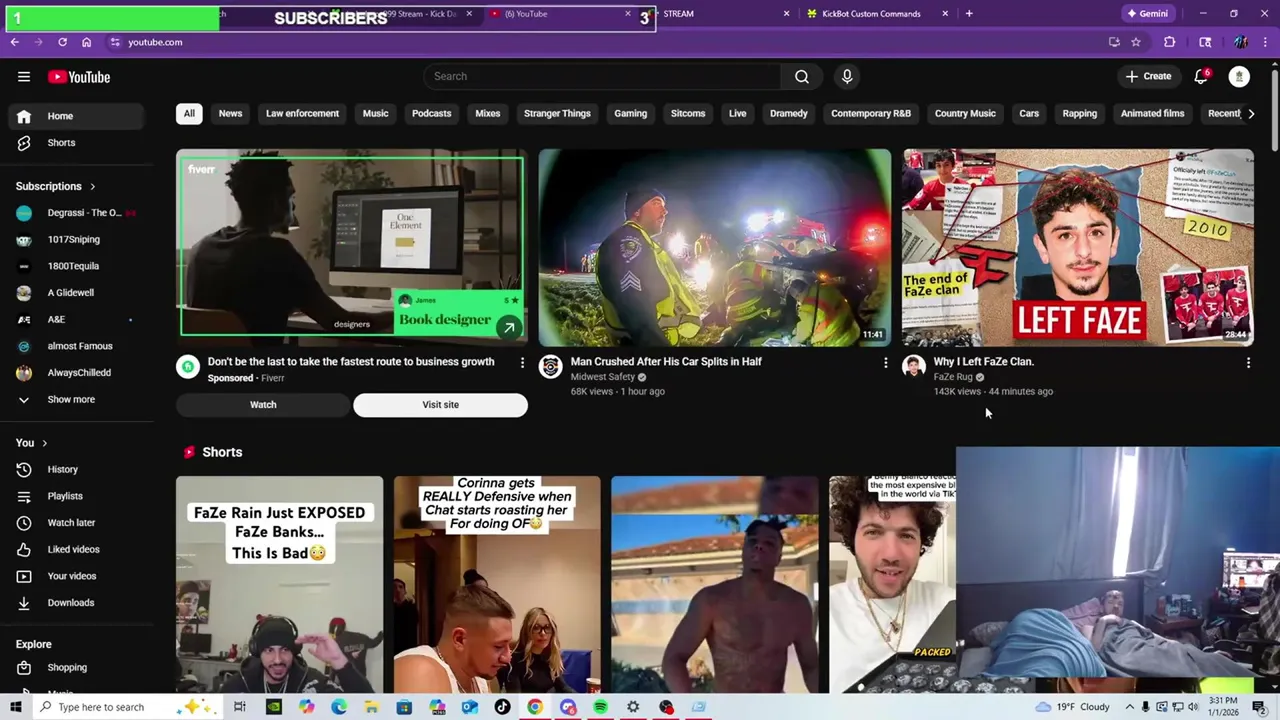The image size is (1280, 720).
Task: Open Spotify from the Windows taskbar
Action: [600, 707]
